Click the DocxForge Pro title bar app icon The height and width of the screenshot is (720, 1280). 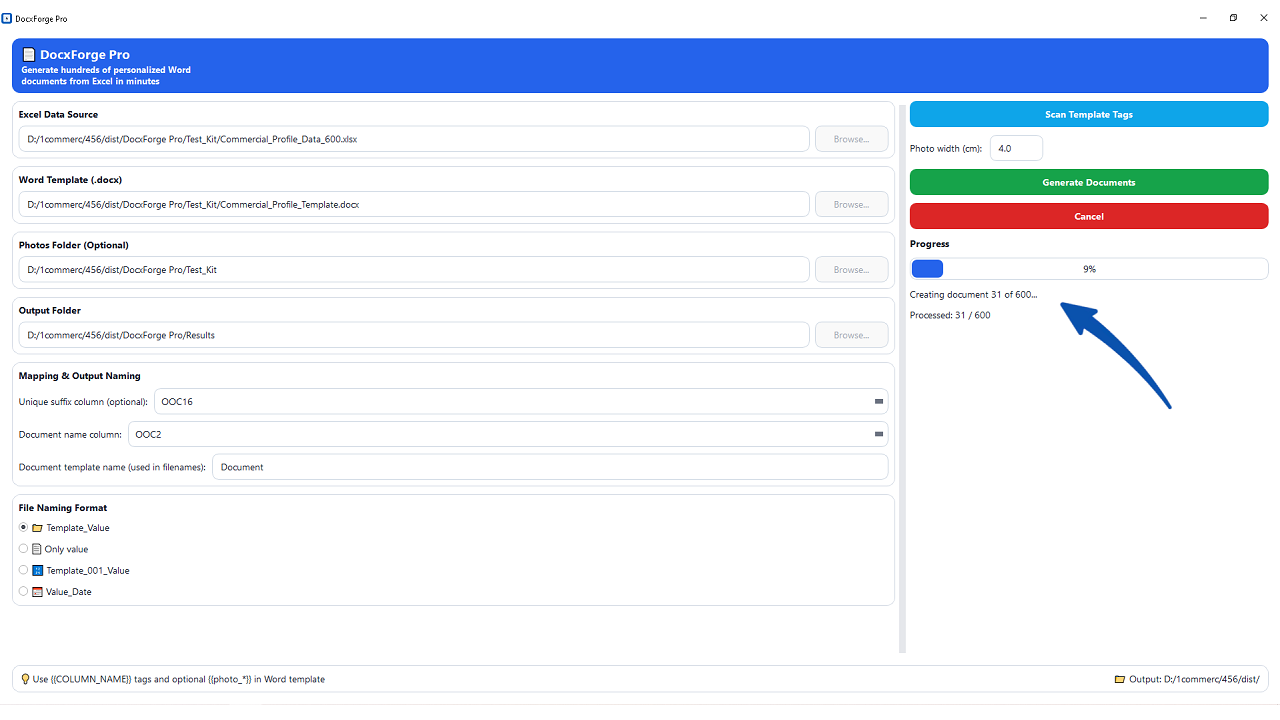click(7, 18)
